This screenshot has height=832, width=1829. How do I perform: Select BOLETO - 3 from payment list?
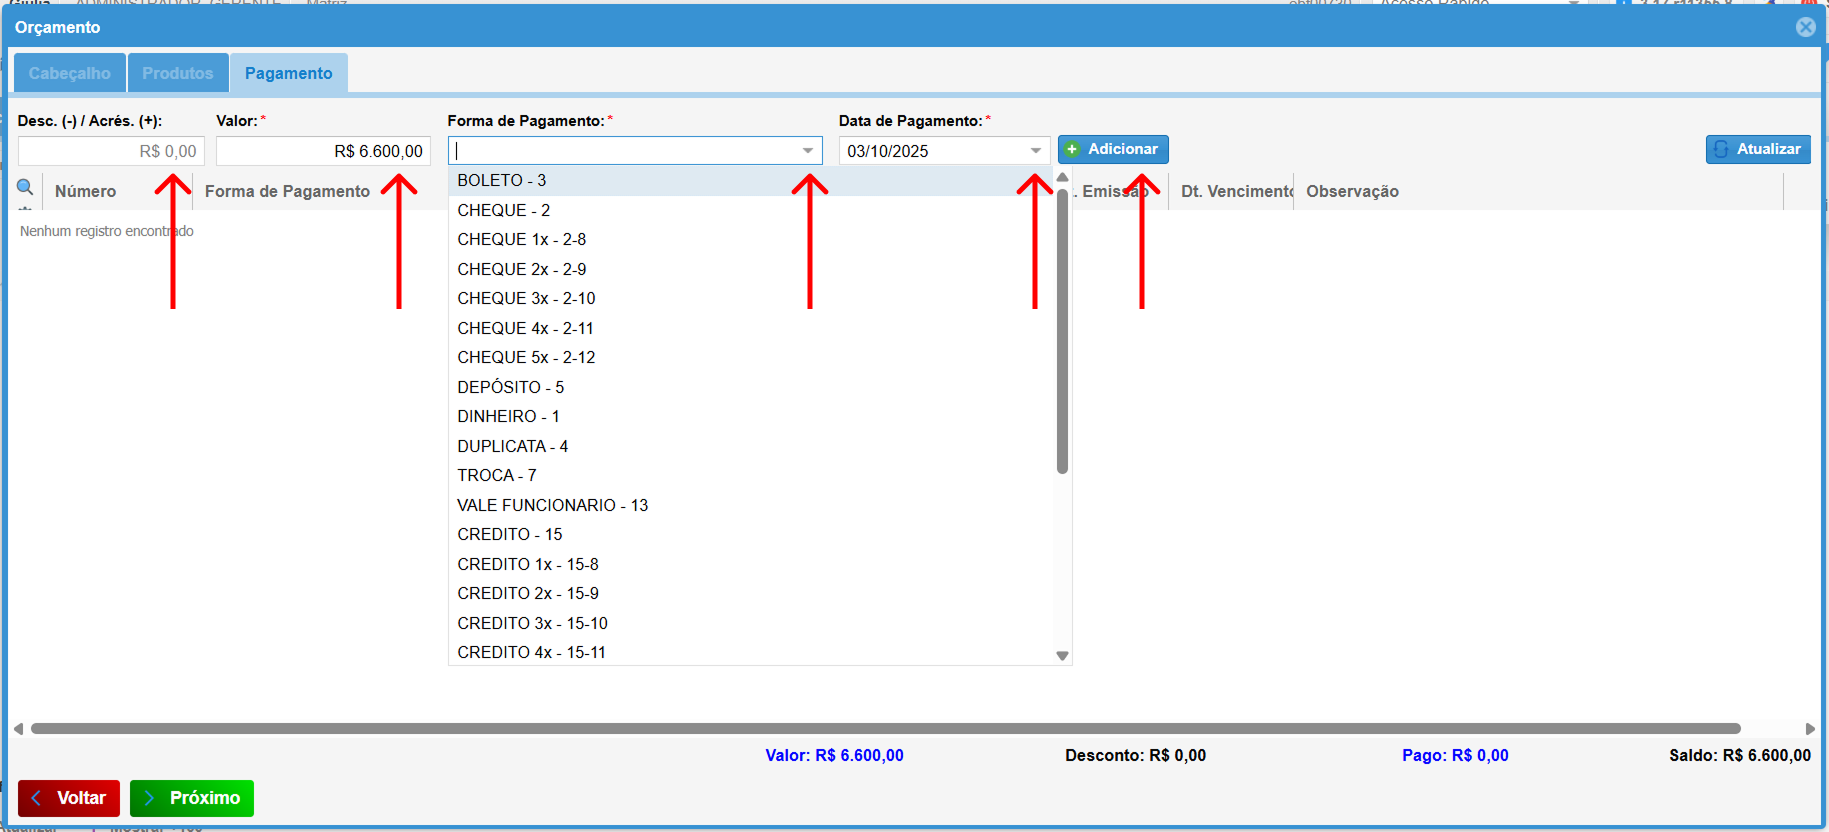(502, 181)
